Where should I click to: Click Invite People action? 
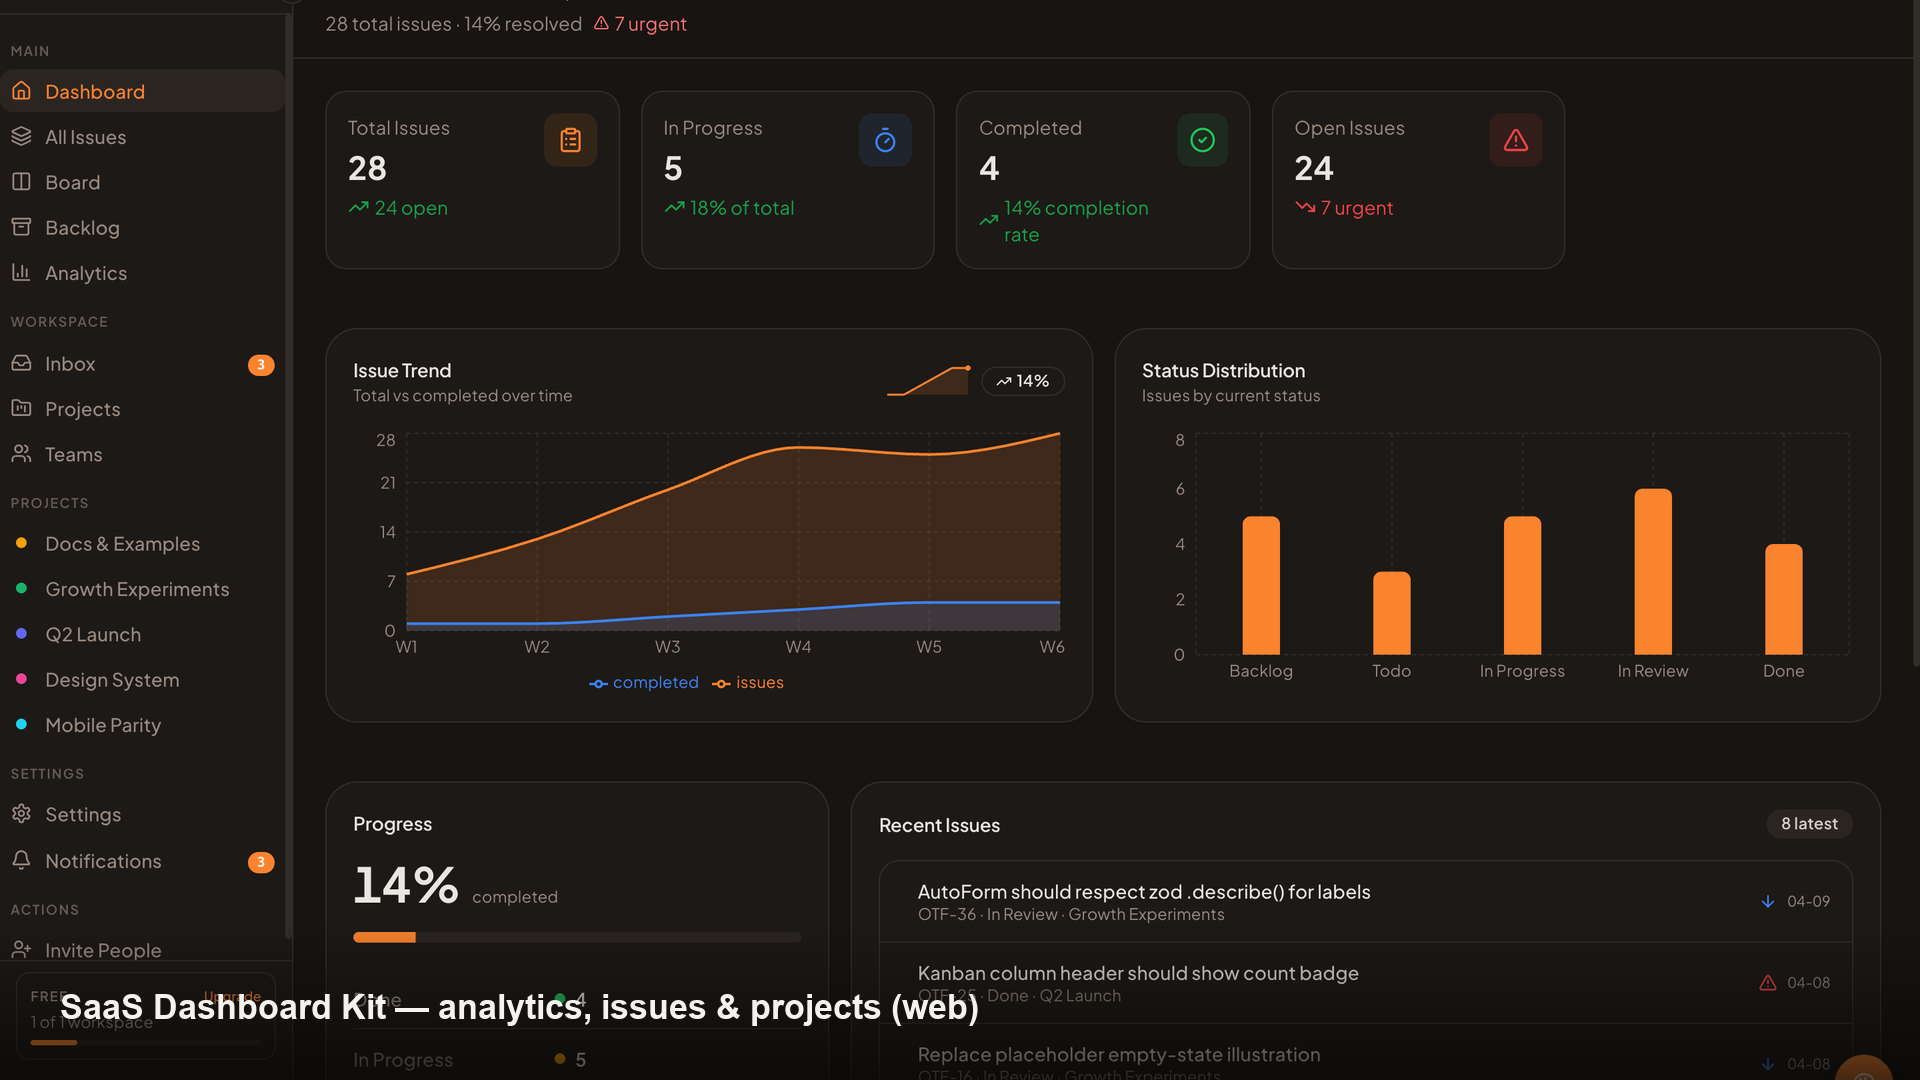click(144, 950)
